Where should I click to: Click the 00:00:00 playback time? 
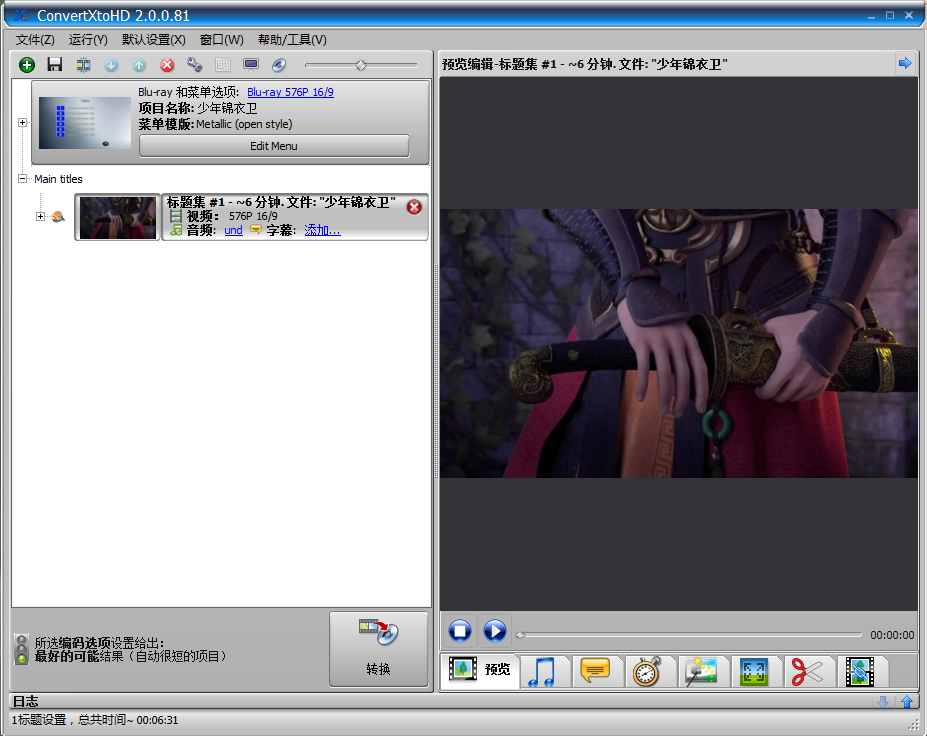click(x=892, y=635)
